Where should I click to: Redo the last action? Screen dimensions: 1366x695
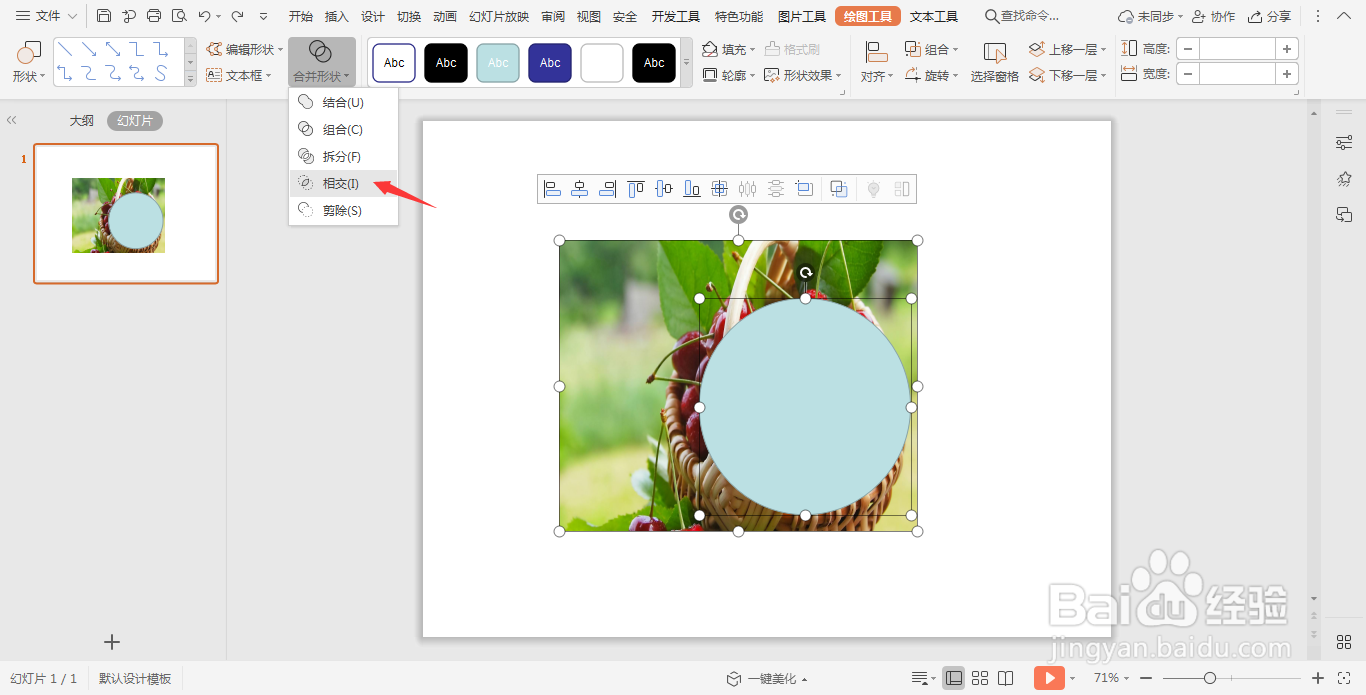[x=237, y=16]
